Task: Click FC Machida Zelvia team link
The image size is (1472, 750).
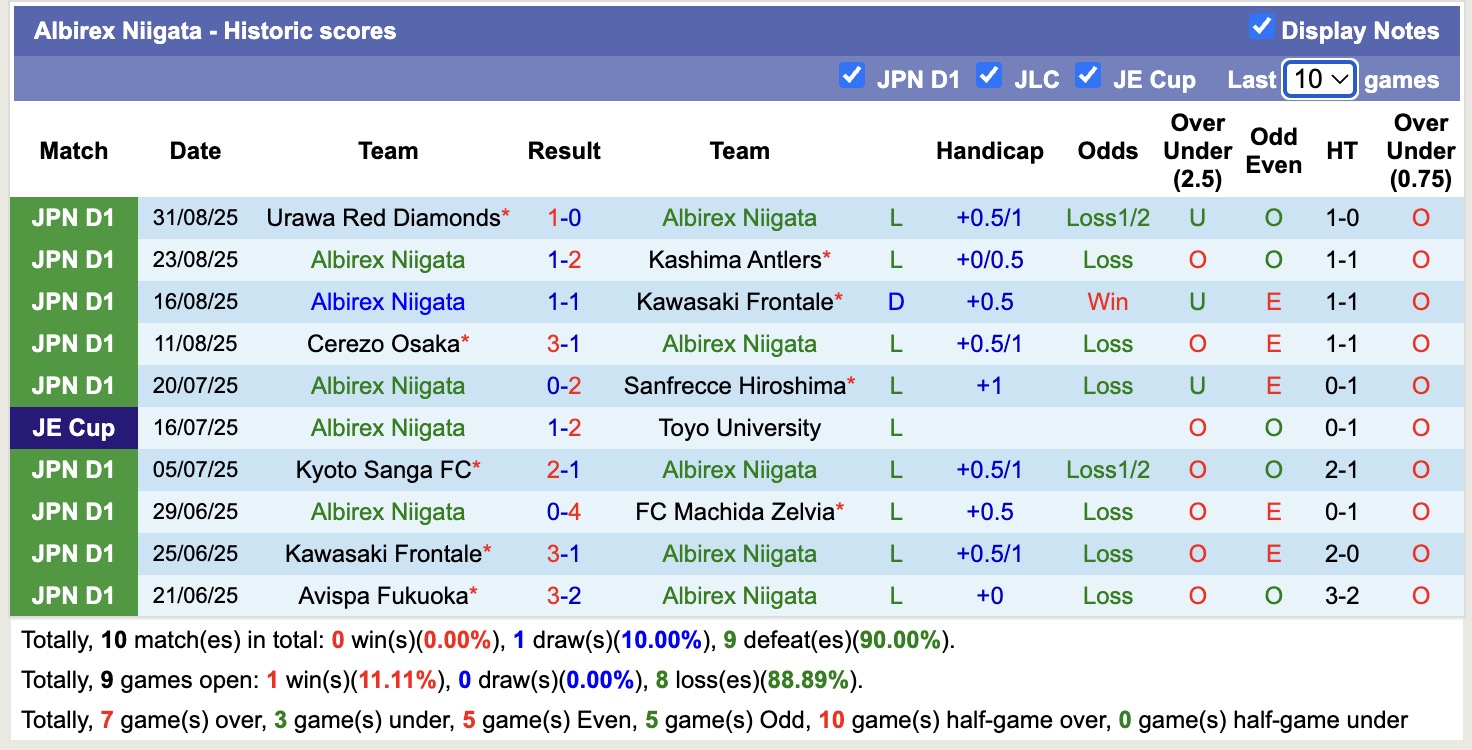Action: pos(735,512)
